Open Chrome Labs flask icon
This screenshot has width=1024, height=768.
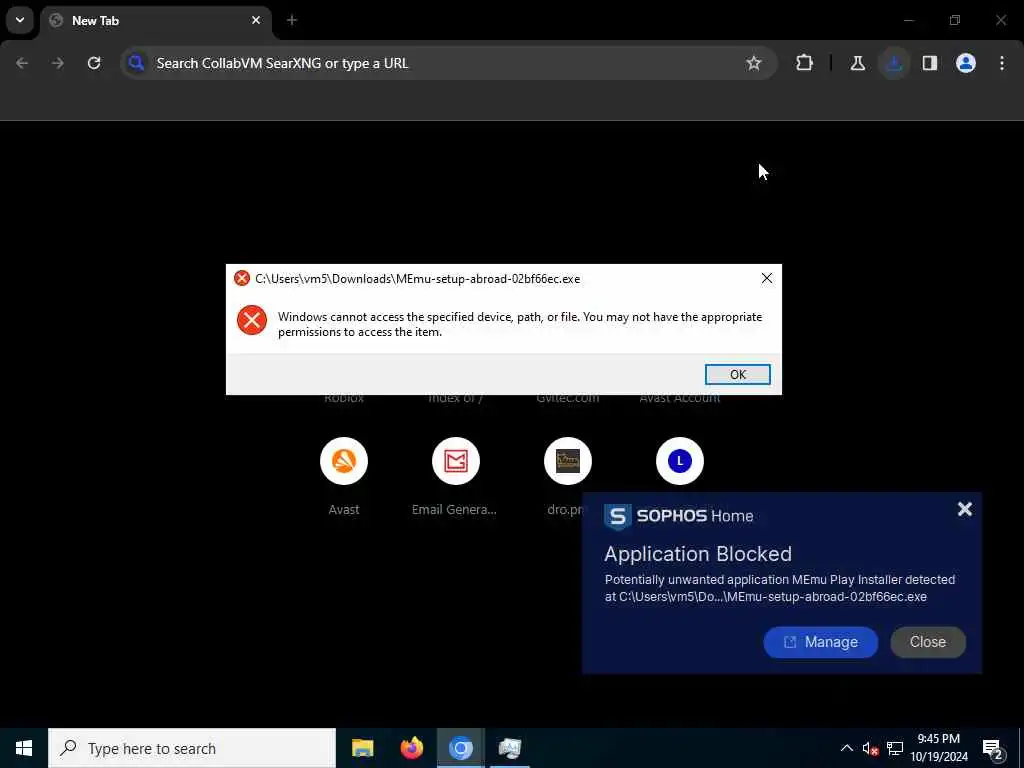857,63
